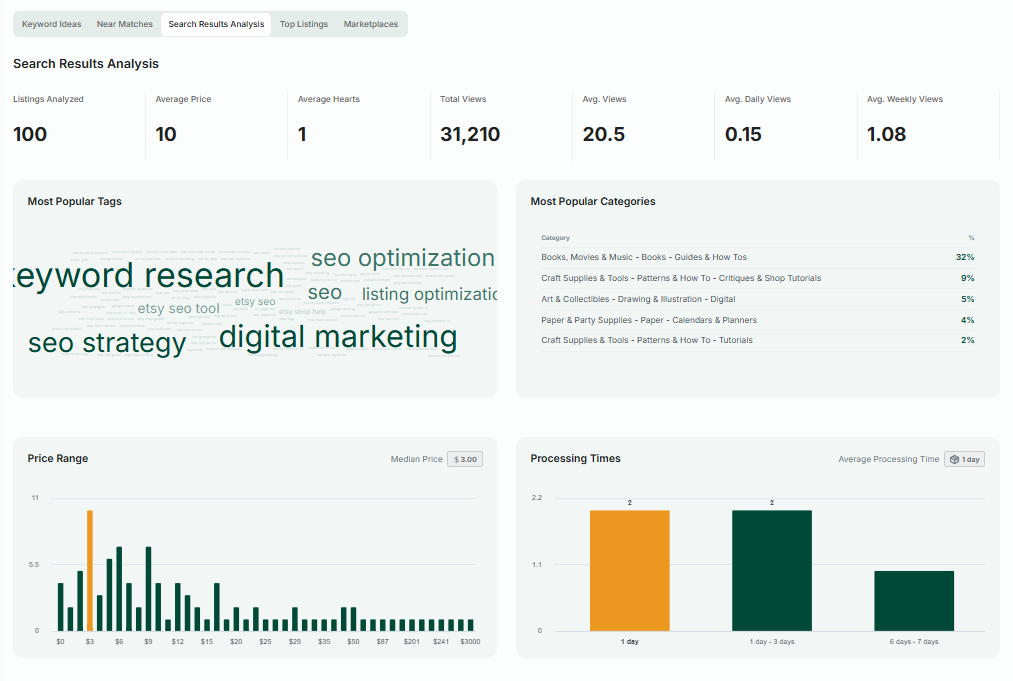Click the "digital marketing" tag
Viewport: 1013px width, 681px height.
click(x=339, y=337)
